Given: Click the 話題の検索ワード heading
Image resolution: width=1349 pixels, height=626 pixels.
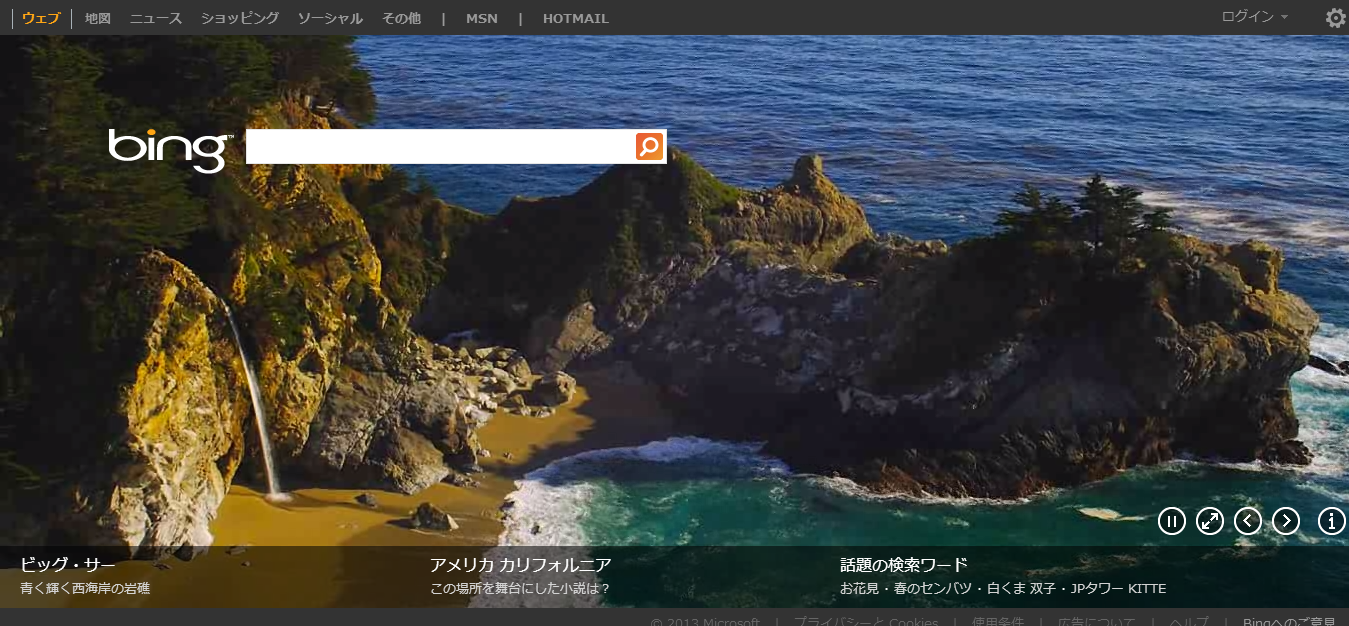Looking at the screenshot, I should click(x=903, y=565).
